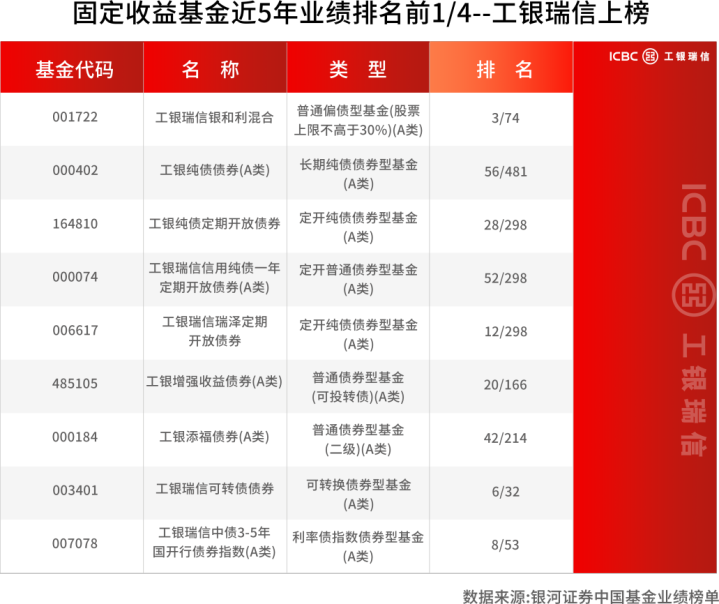Click 利率债指数债券型基金 type cell
This screenshot has width=719, height=604.
358,547
